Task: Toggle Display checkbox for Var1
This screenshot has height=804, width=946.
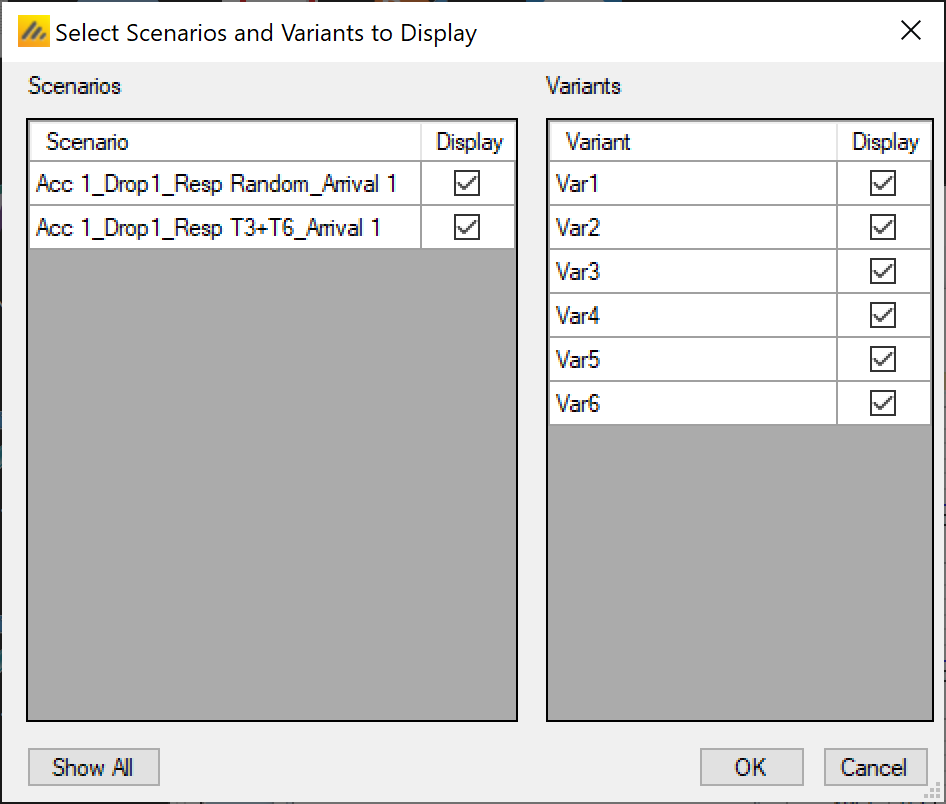Action: (x=883, y=183)
